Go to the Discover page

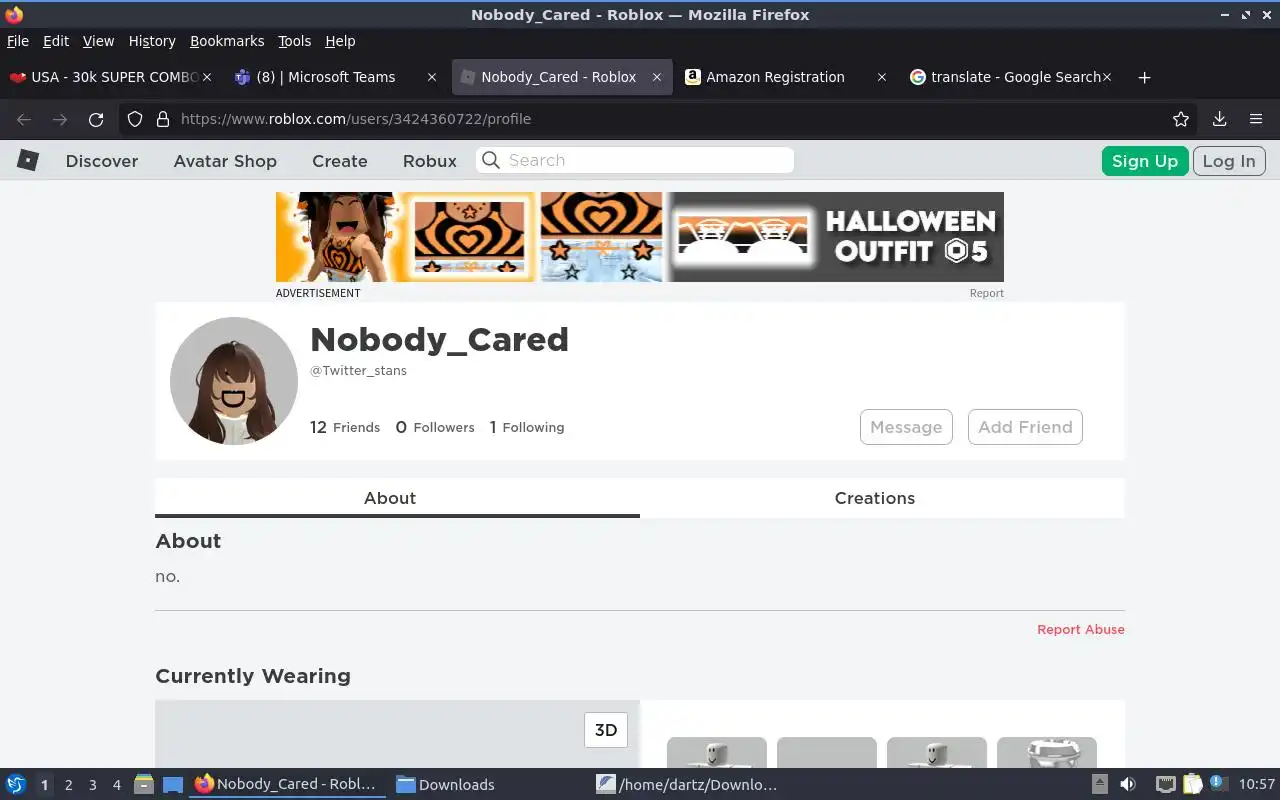tap(102, 161)
